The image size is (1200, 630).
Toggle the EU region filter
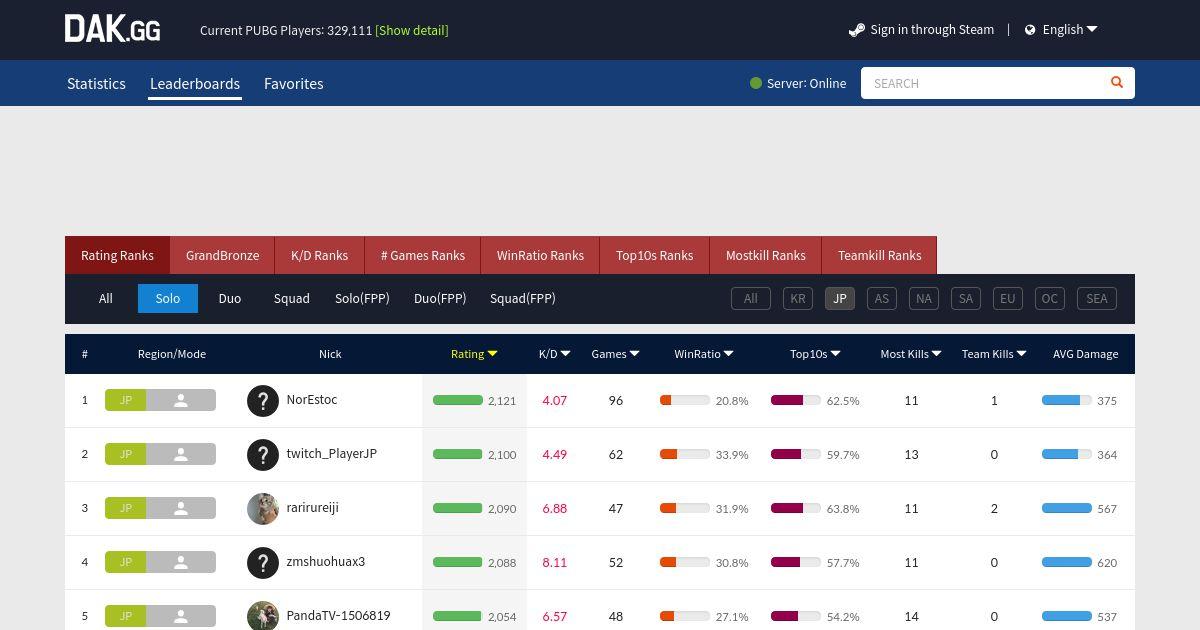pos(1008,298)
